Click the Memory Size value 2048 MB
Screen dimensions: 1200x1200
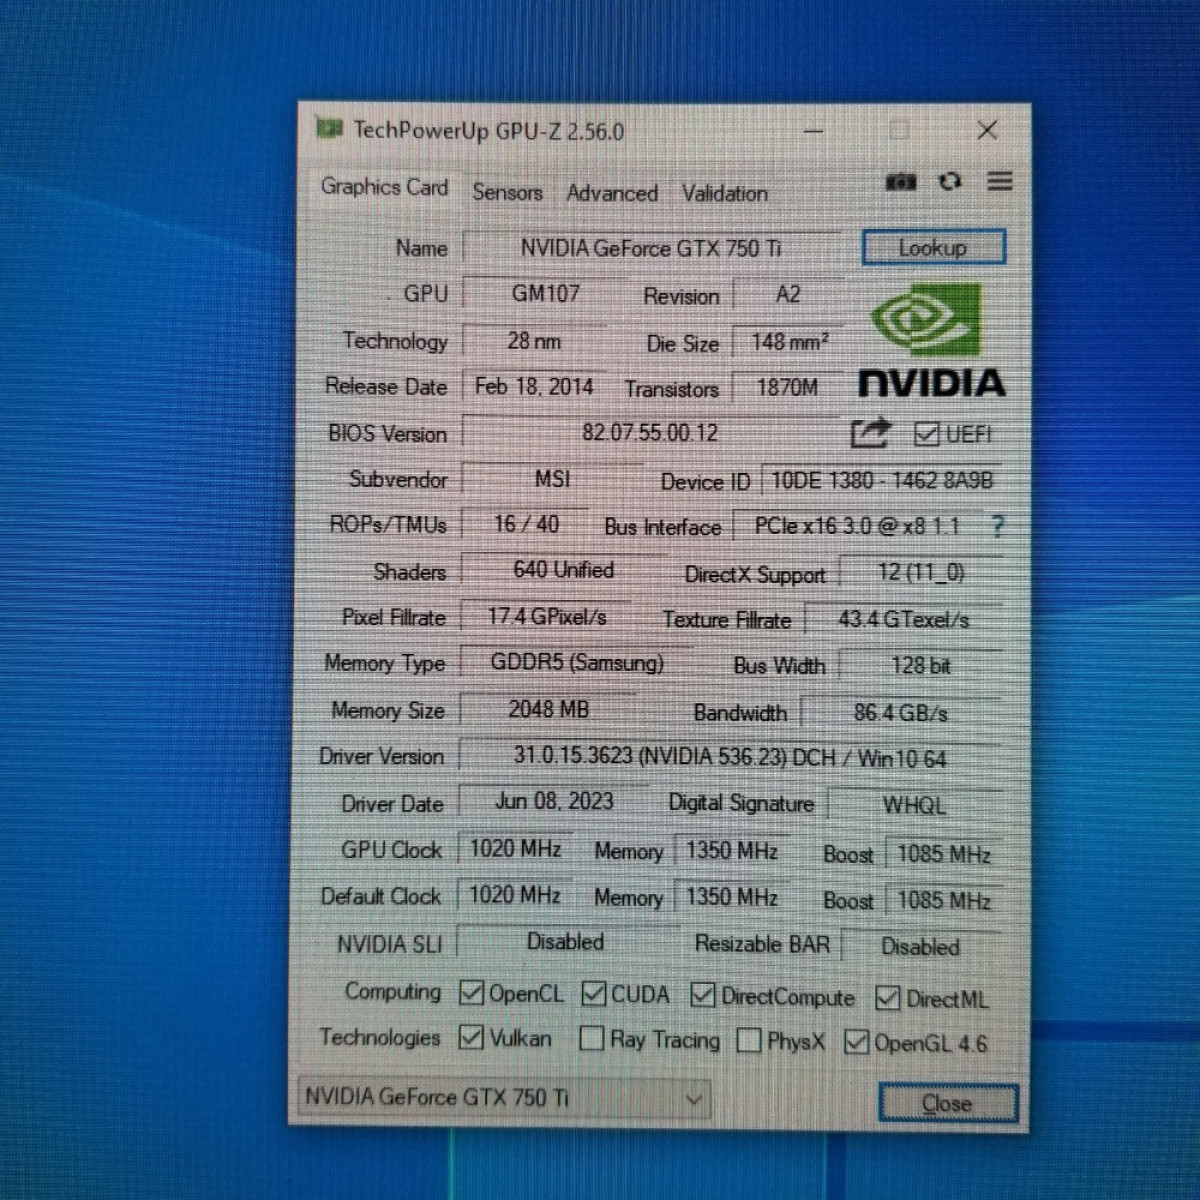(548, 710)
